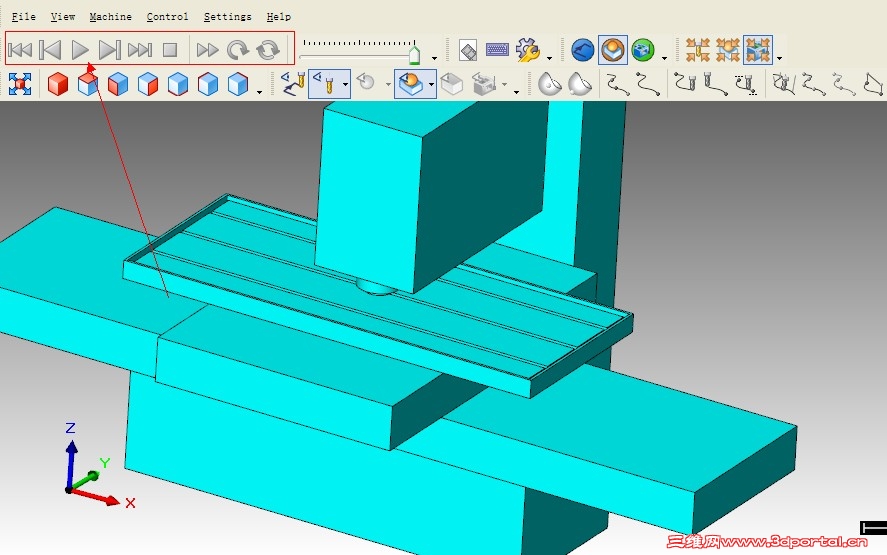Viewport: 887px width, 555px height.
Task: Select the cube icon with red right face
Action: pyautogui.click(x=148, y=84)
